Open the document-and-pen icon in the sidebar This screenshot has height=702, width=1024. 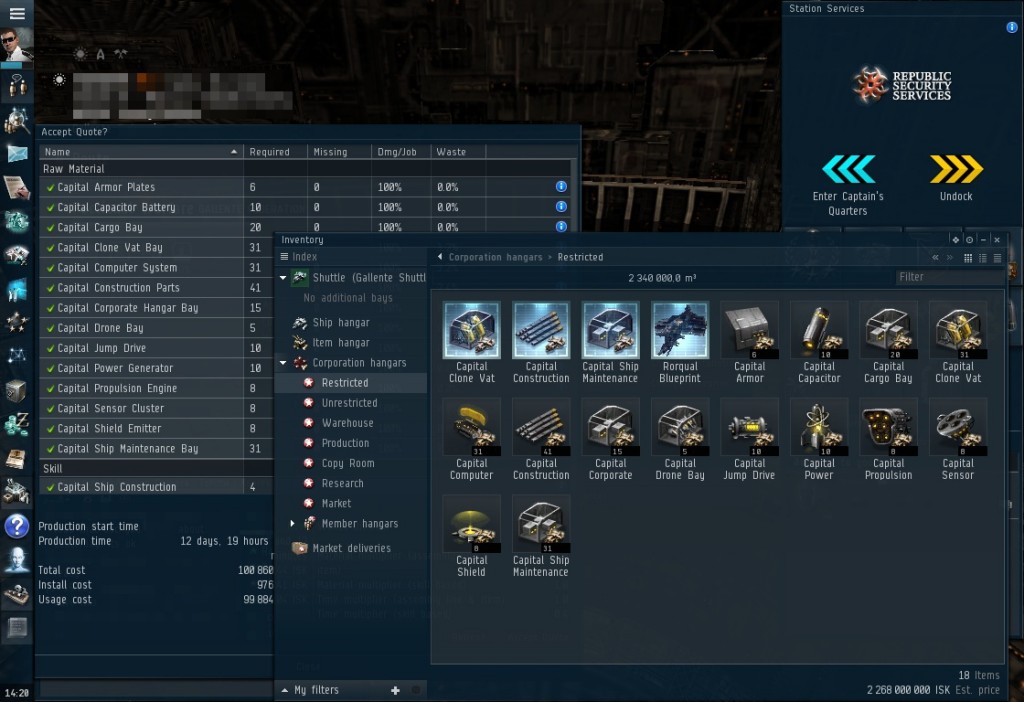coord(16,187)
